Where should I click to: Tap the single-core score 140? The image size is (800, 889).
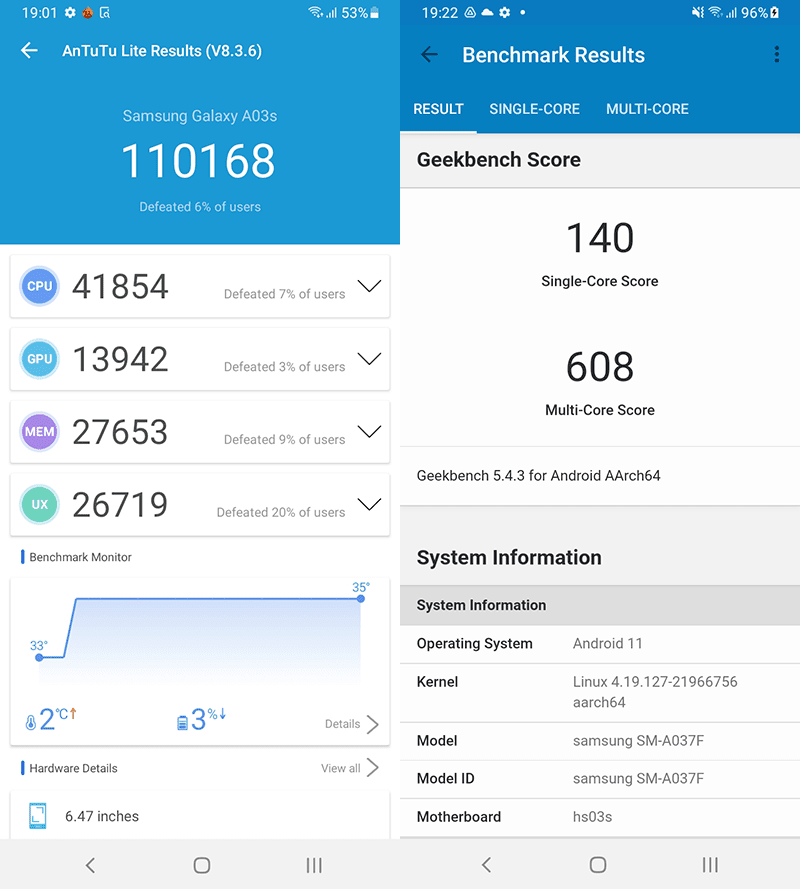(x=600, y=238)
